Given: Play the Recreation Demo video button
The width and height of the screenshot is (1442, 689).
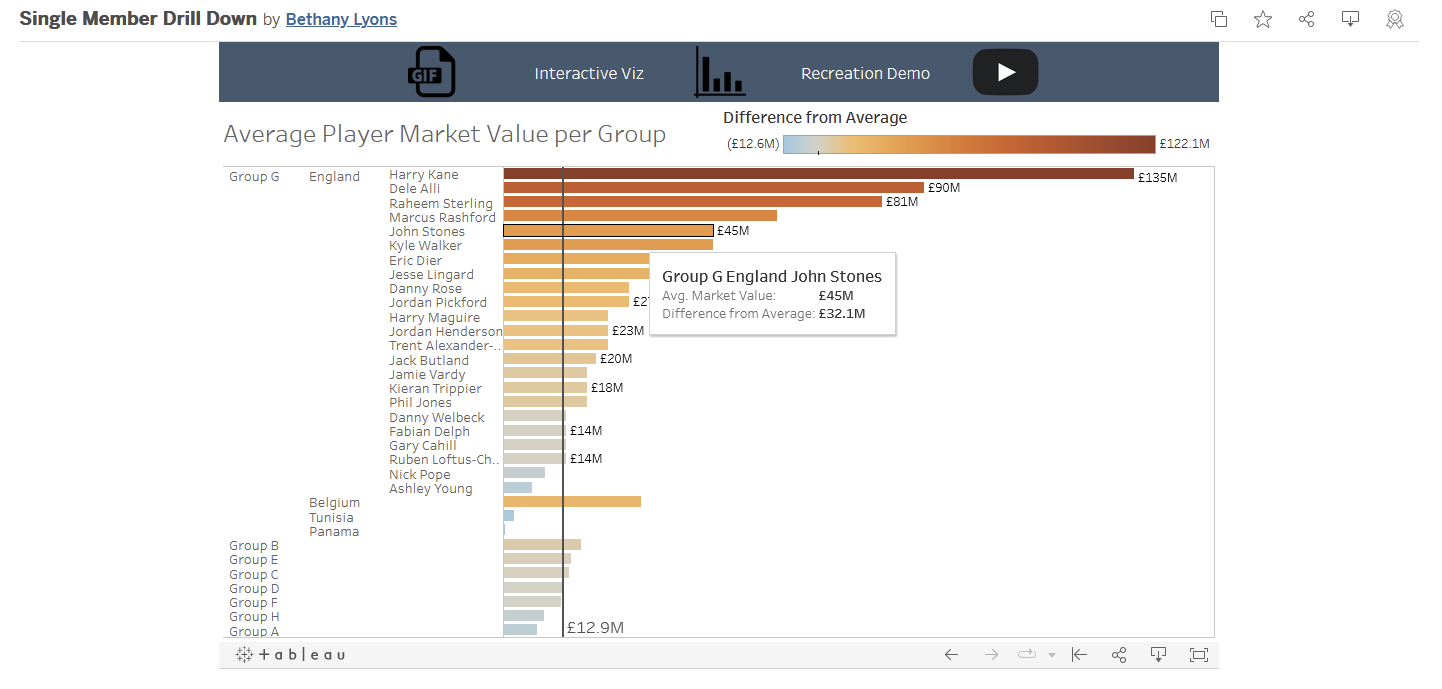Looking at the screenshot, I should pos(1005,72).
